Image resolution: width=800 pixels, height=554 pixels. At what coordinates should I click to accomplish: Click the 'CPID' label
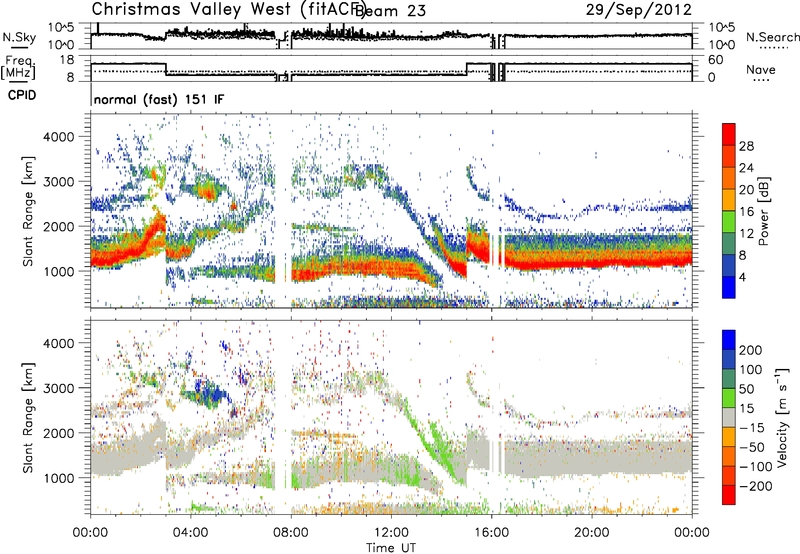(22, 95)
